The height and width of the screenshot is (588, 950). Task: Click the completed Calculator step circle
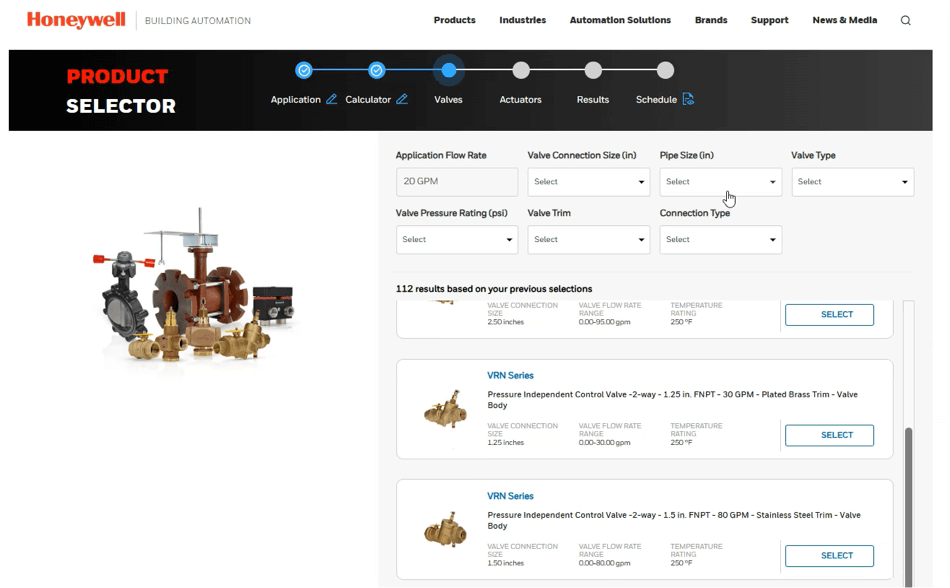coord(376,70)
